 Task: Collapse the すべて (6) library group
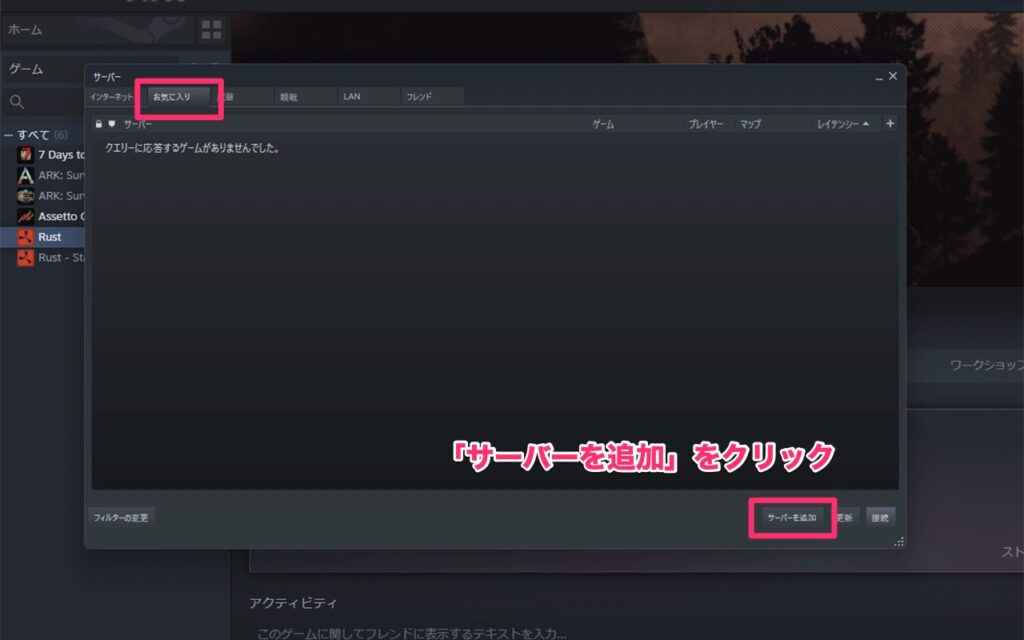pos(8,133)
